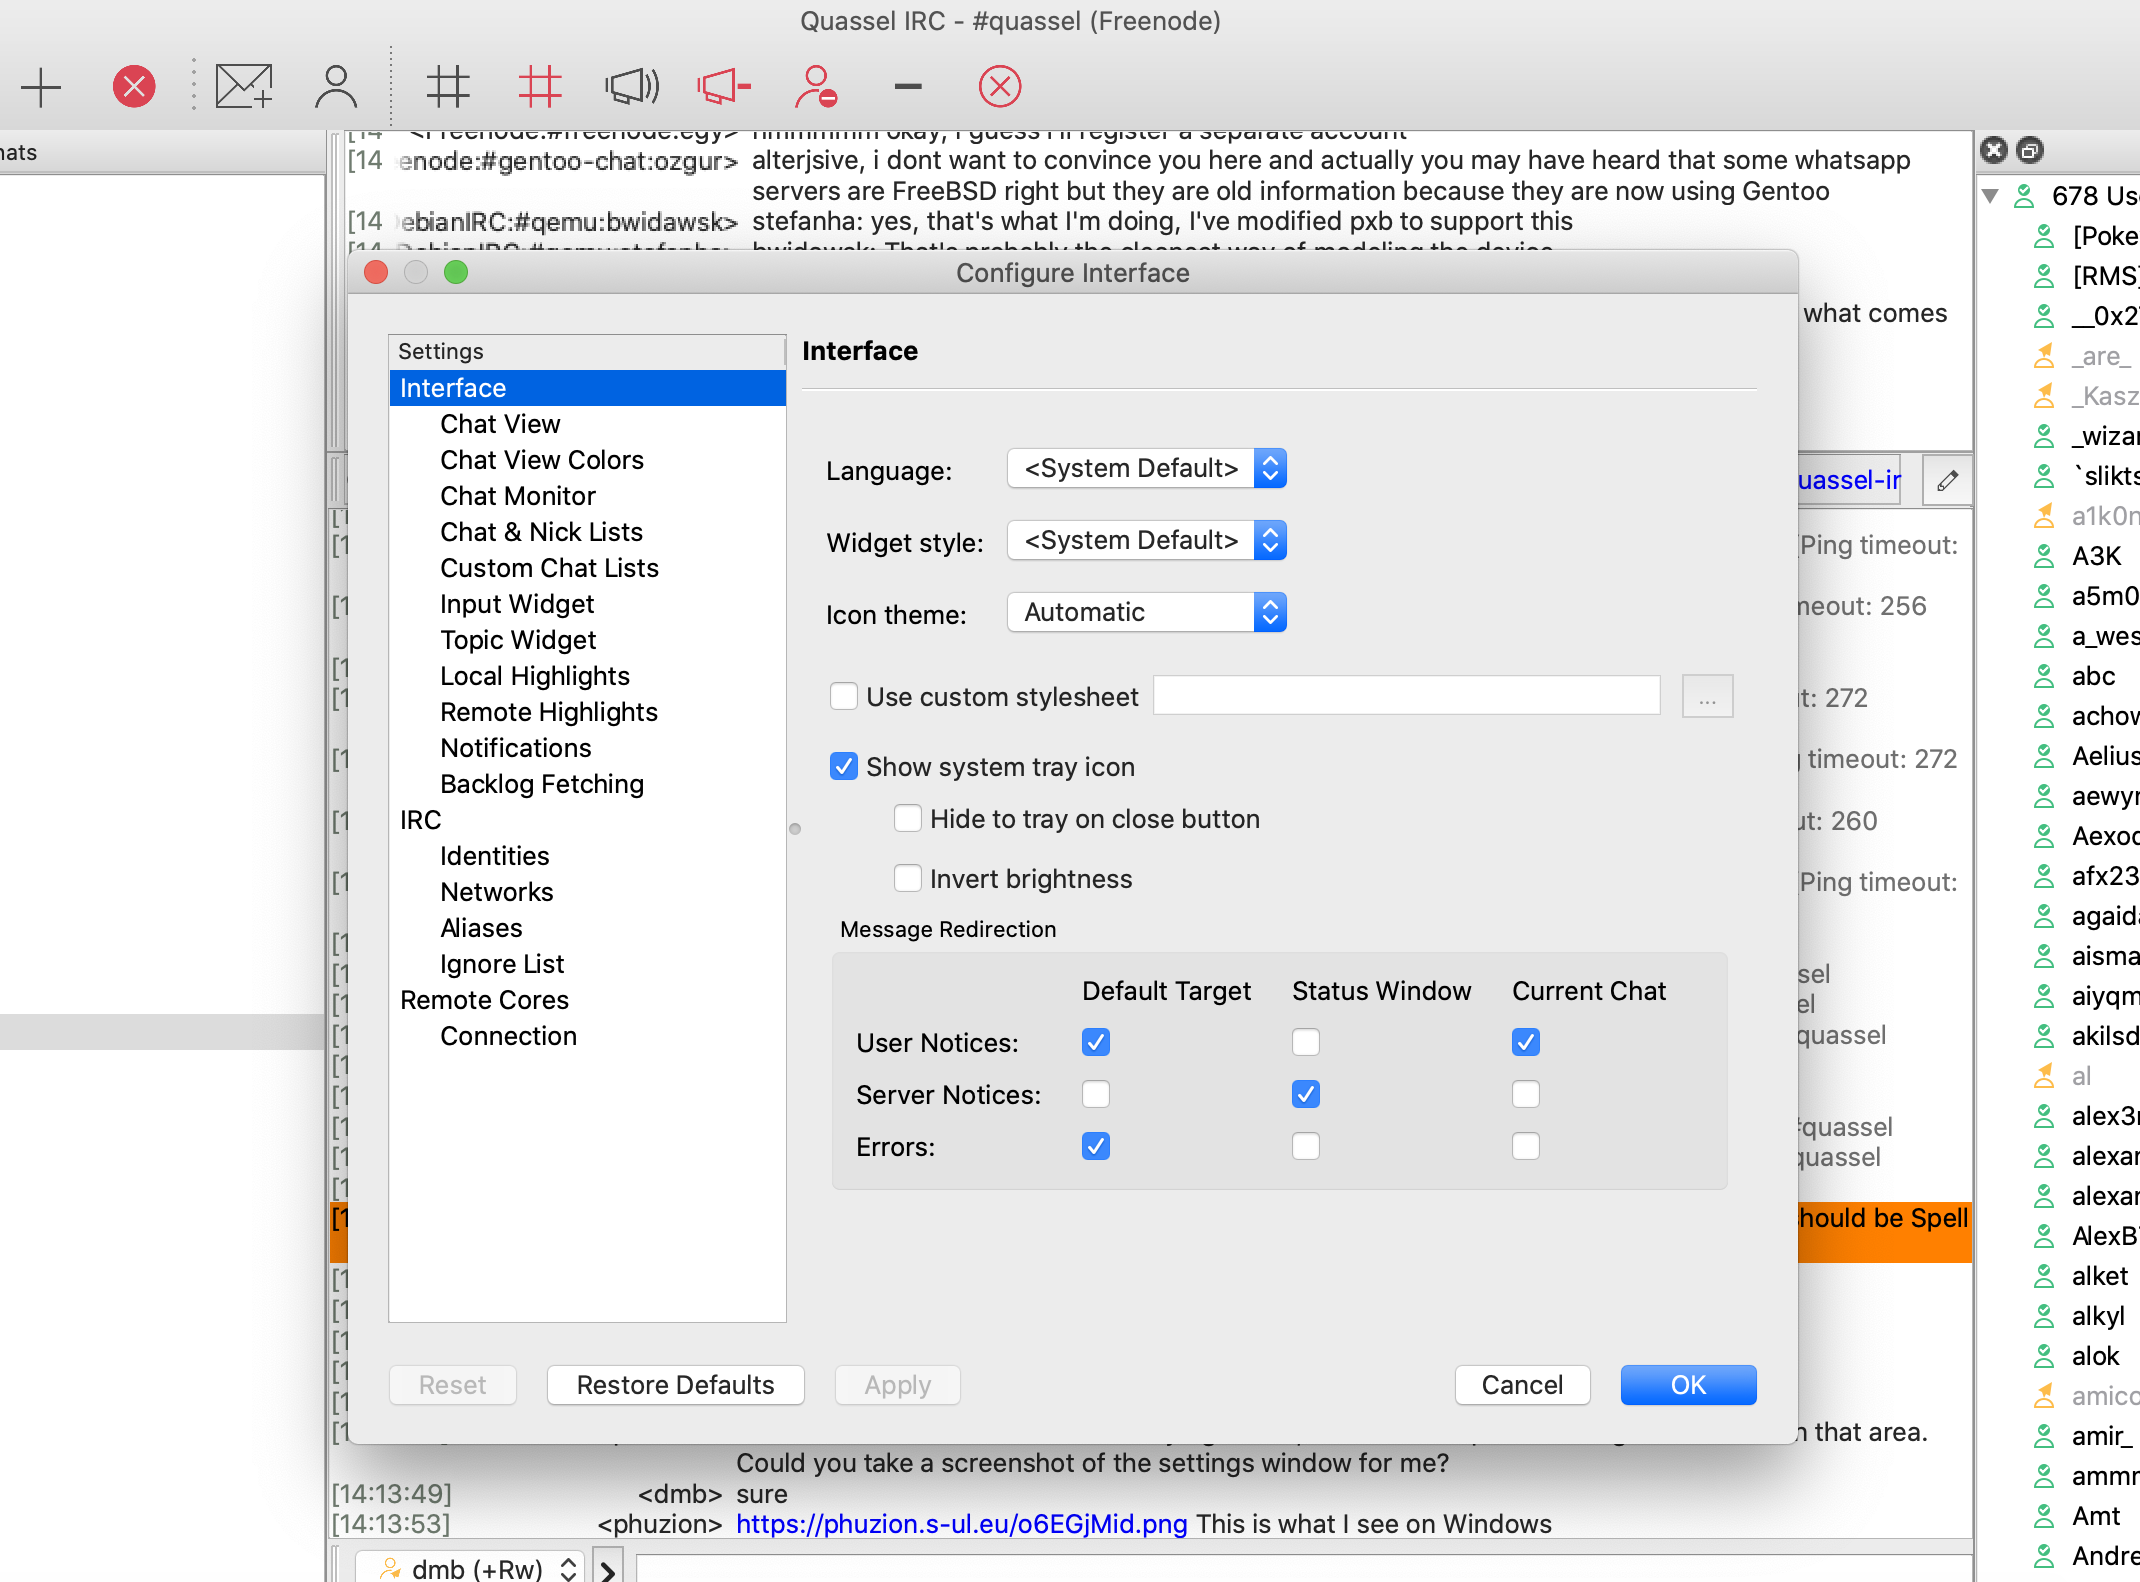Click the user icon beside alkyl

[x=2044, y=1316]
